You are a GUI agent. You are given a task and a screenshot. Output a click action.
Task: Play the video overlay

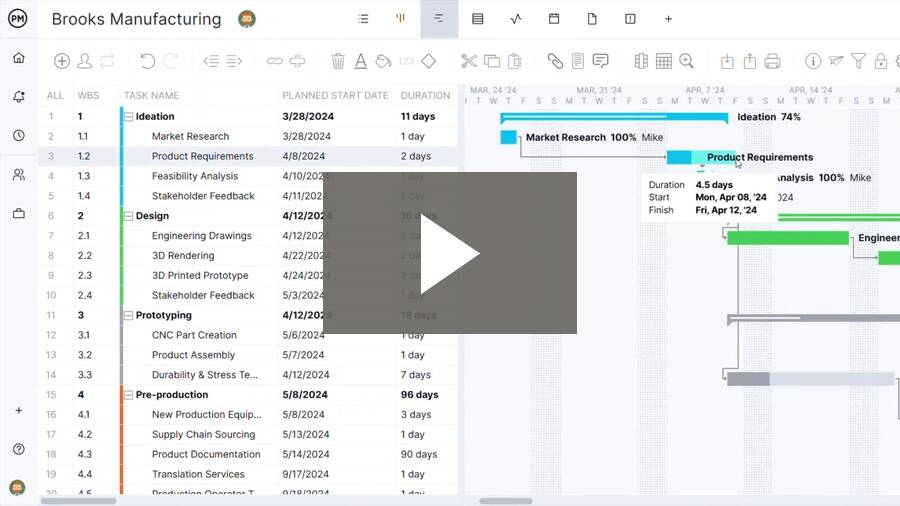[450, 253]
